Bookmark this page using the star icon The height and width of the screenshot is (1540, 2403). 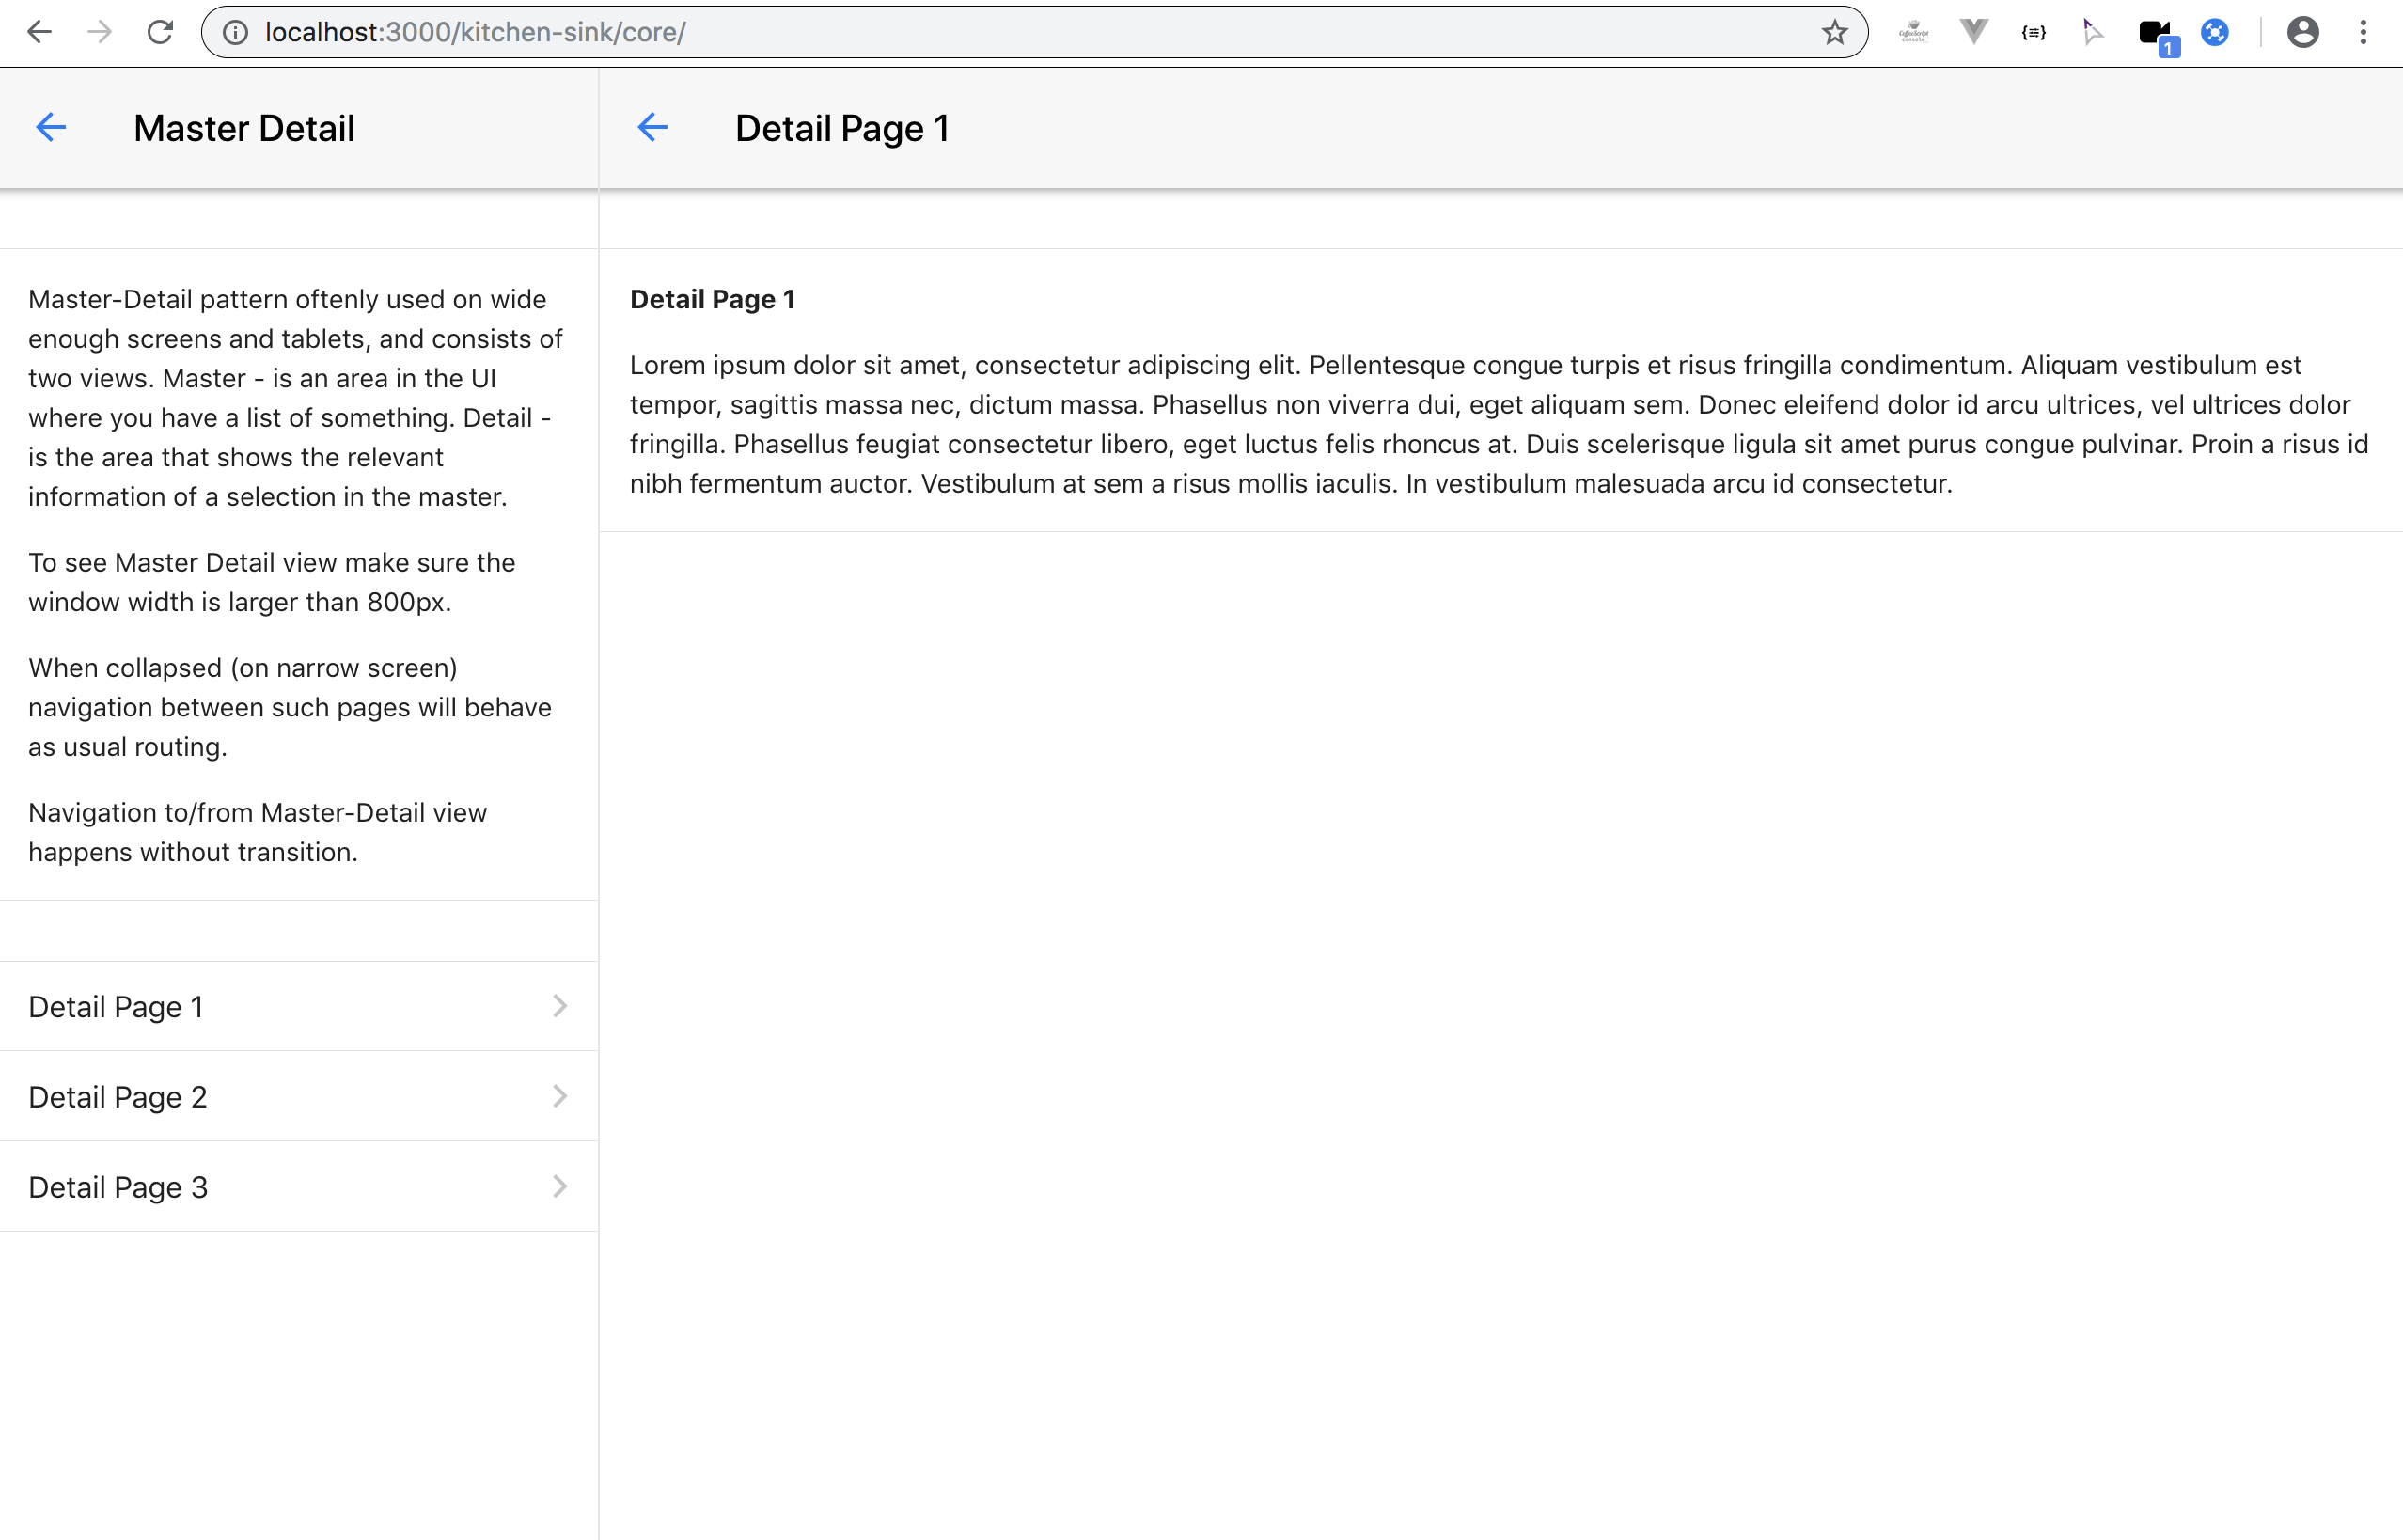(x=1835, y=32)
